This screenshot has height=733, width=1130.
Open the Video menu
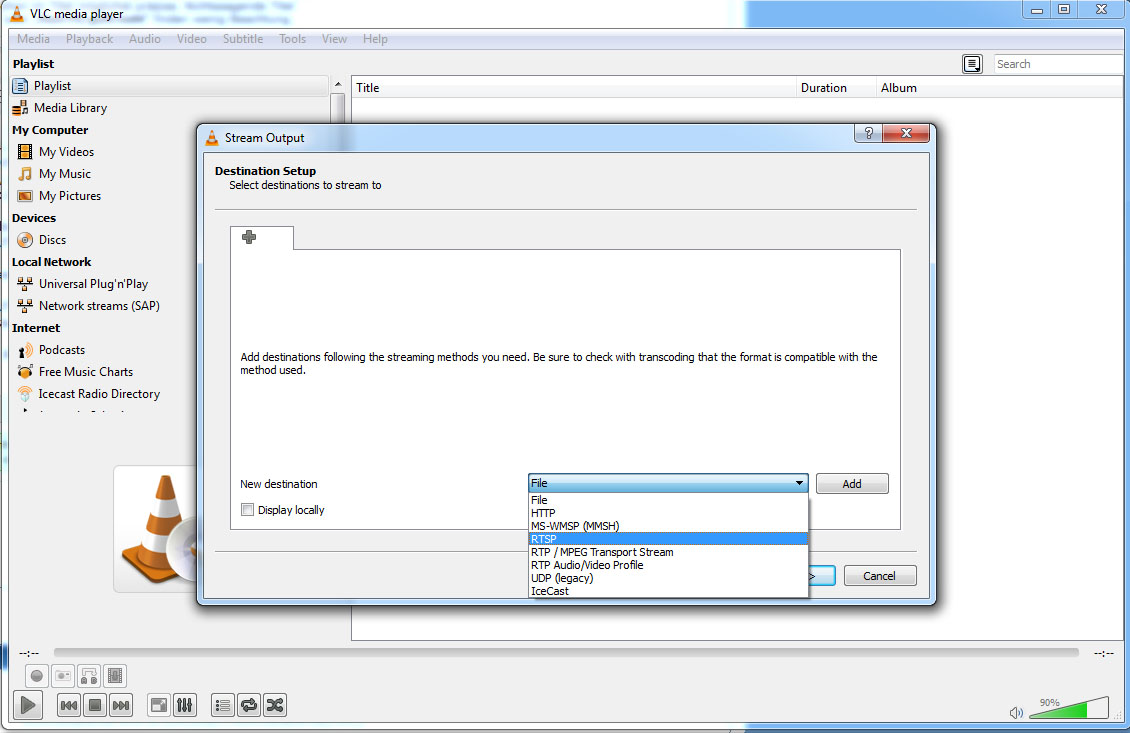point(192,39)
